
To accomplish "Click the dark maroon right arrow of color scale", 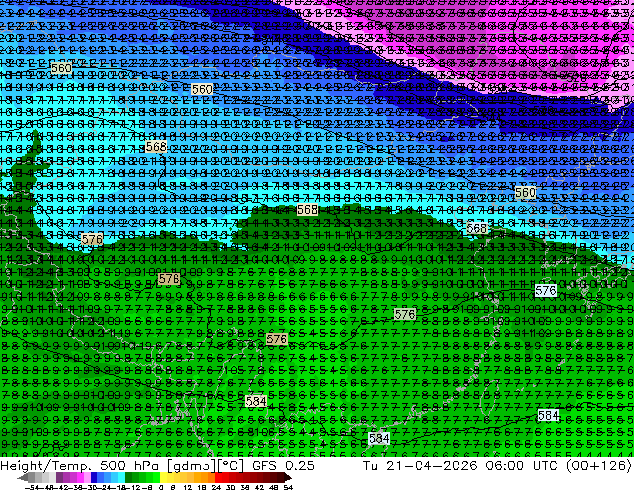I will (287, 477).
